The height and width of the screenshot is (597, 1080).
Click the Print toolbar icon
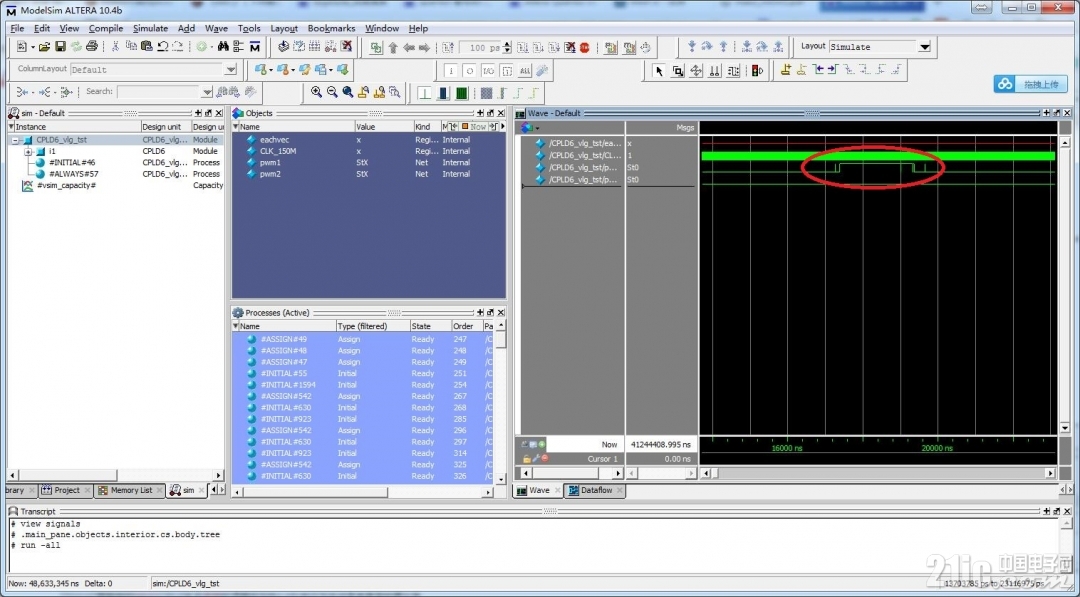[92, 47]
